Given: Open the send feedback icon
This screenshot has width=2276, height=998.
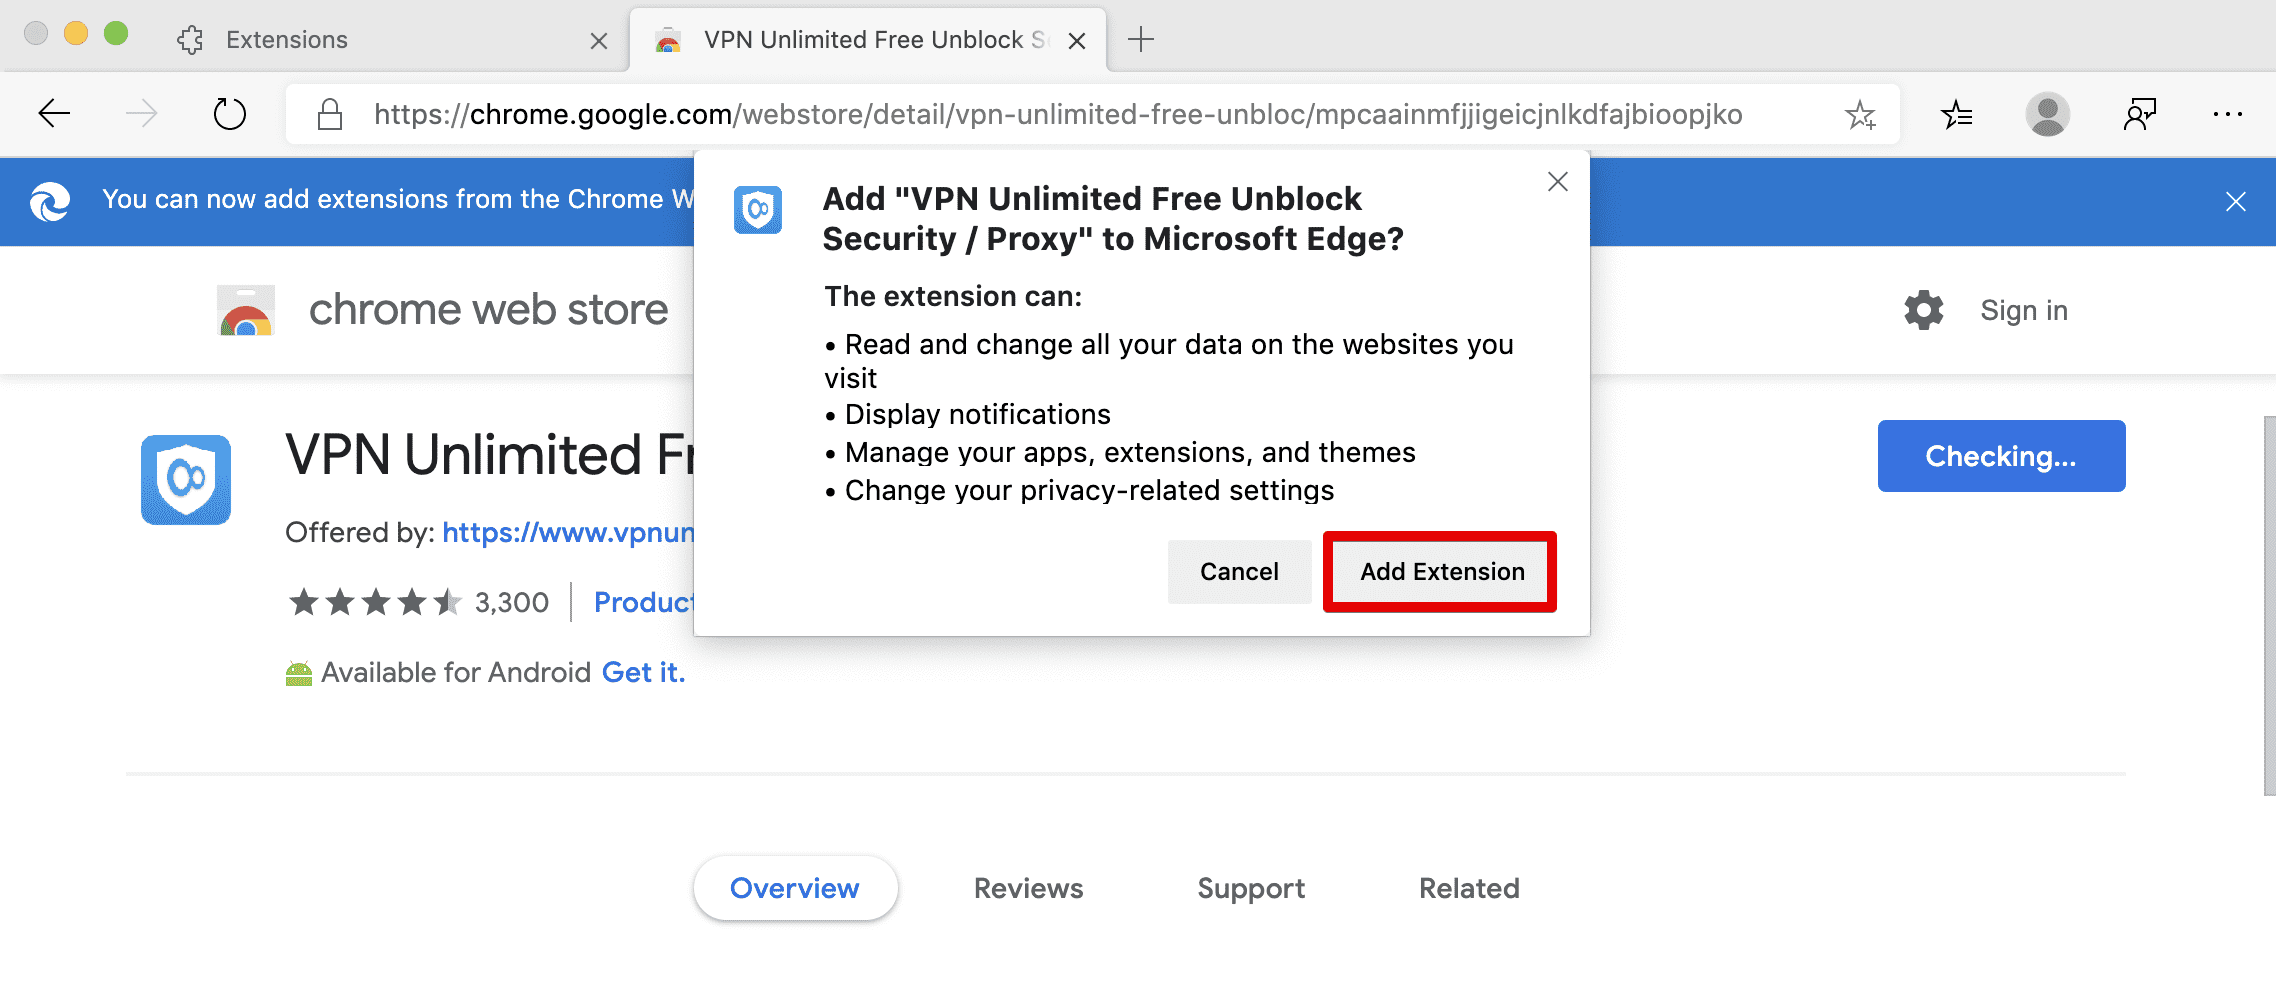Looking at the screenshot, I should (x=2140, y=113).
